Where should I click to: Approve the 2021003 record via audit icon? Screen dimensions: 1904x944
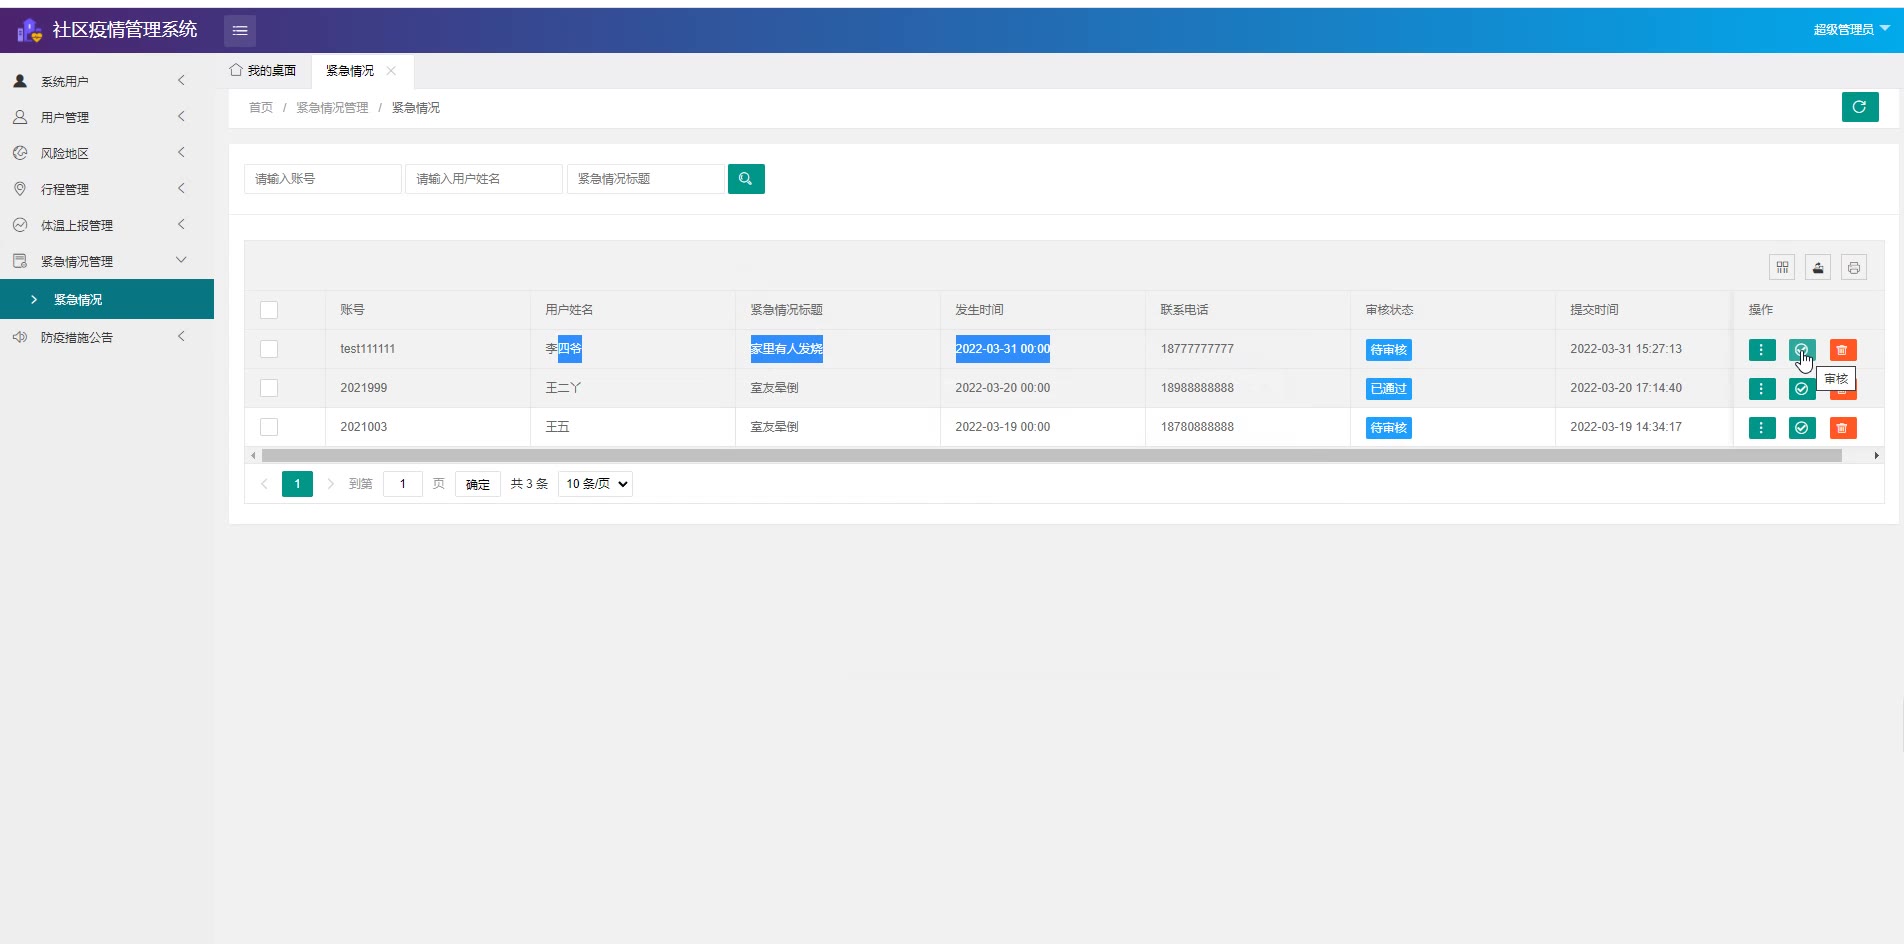[1801, 428]
